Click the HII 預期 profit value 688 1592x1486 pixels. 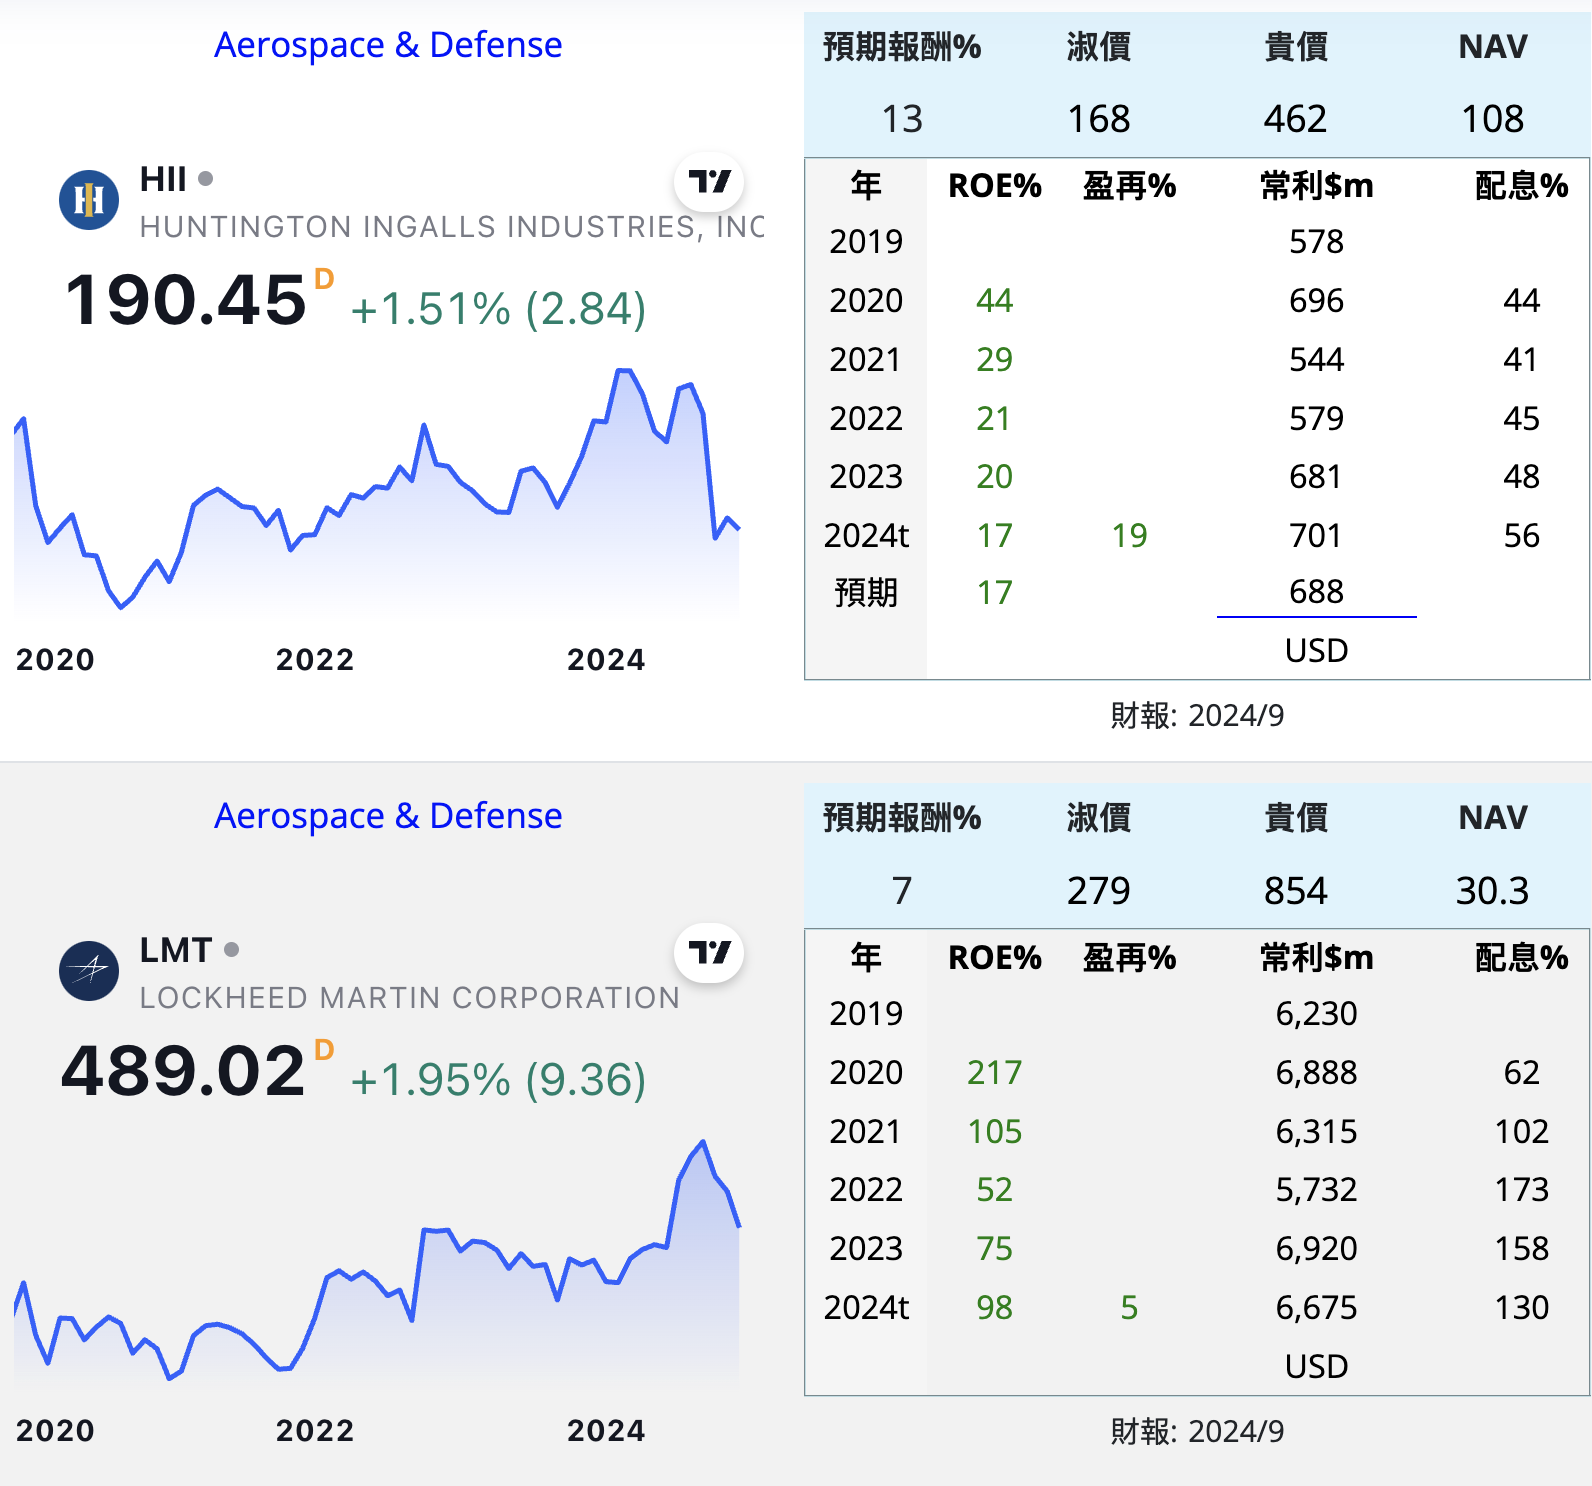(x=1316, y=592)
